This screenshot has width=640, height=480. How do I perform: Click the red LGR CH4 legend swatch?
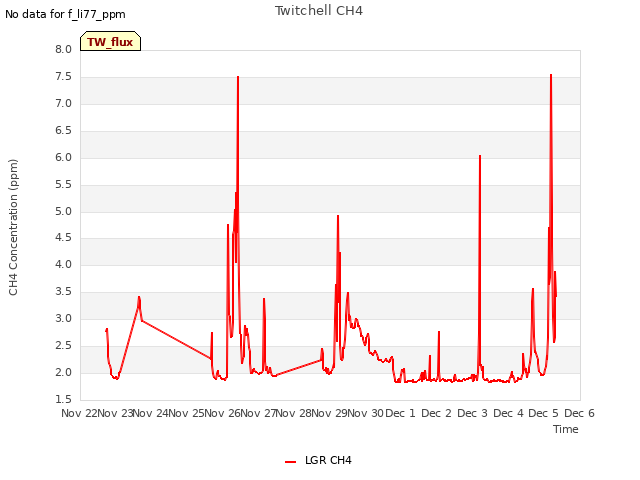point(290,462)
